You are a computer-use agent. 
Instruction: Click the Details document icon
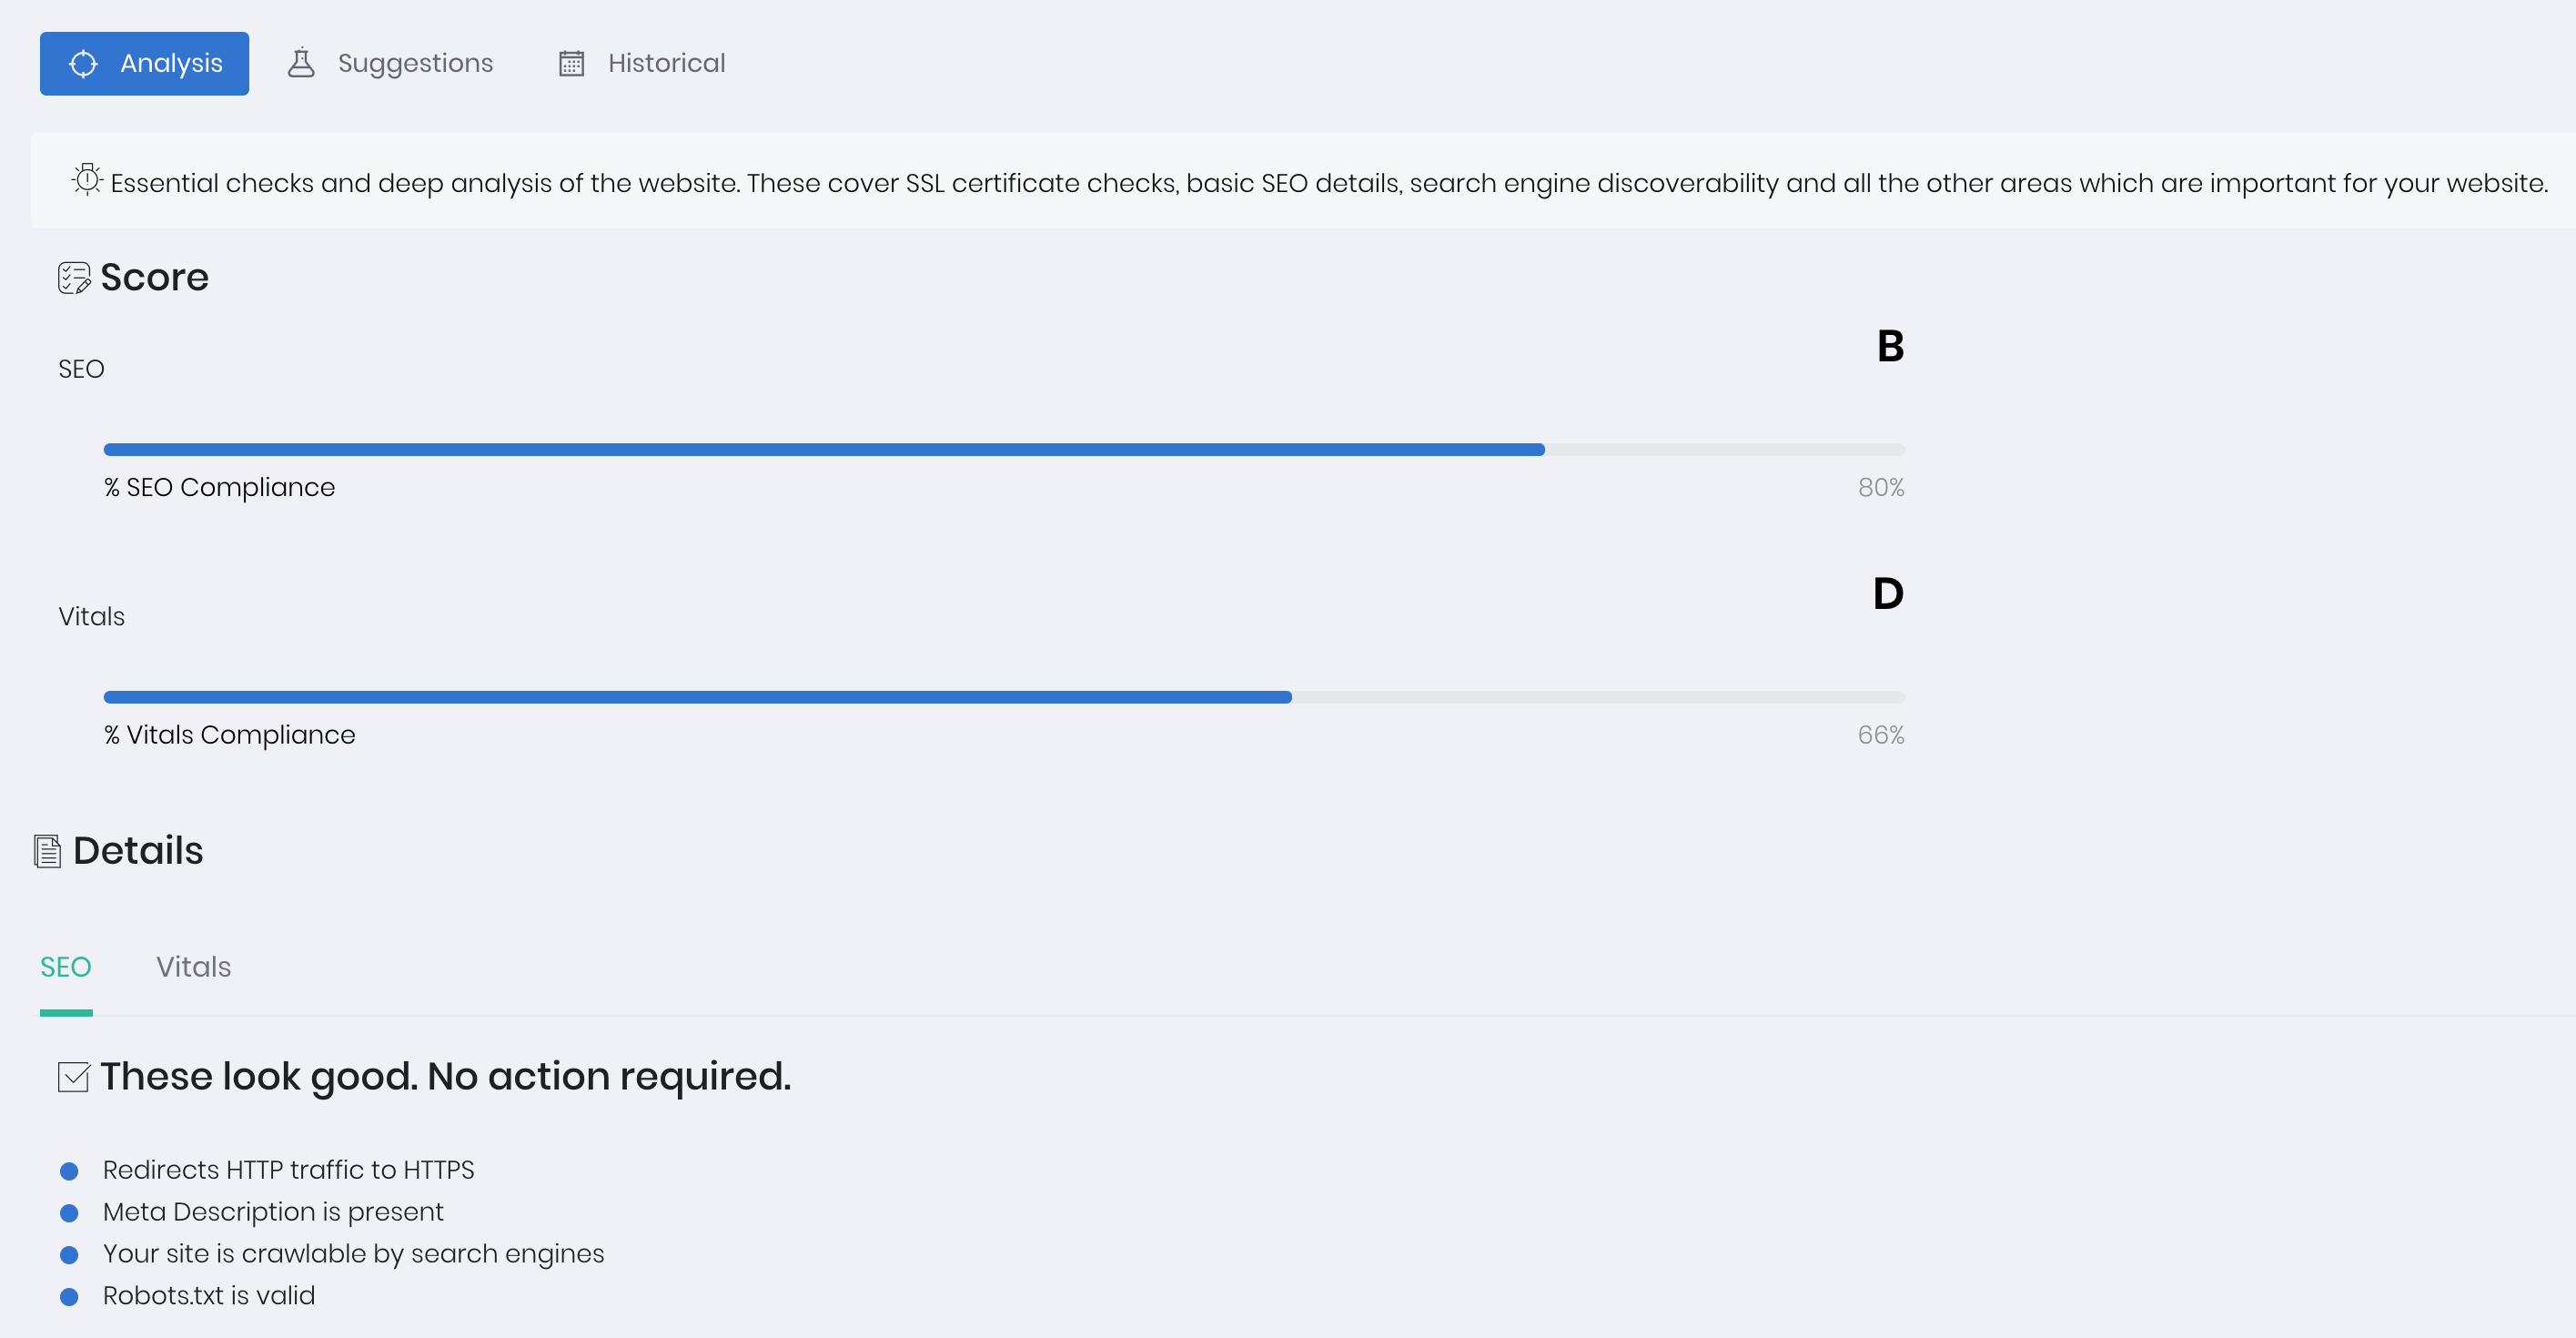[48, 851]
